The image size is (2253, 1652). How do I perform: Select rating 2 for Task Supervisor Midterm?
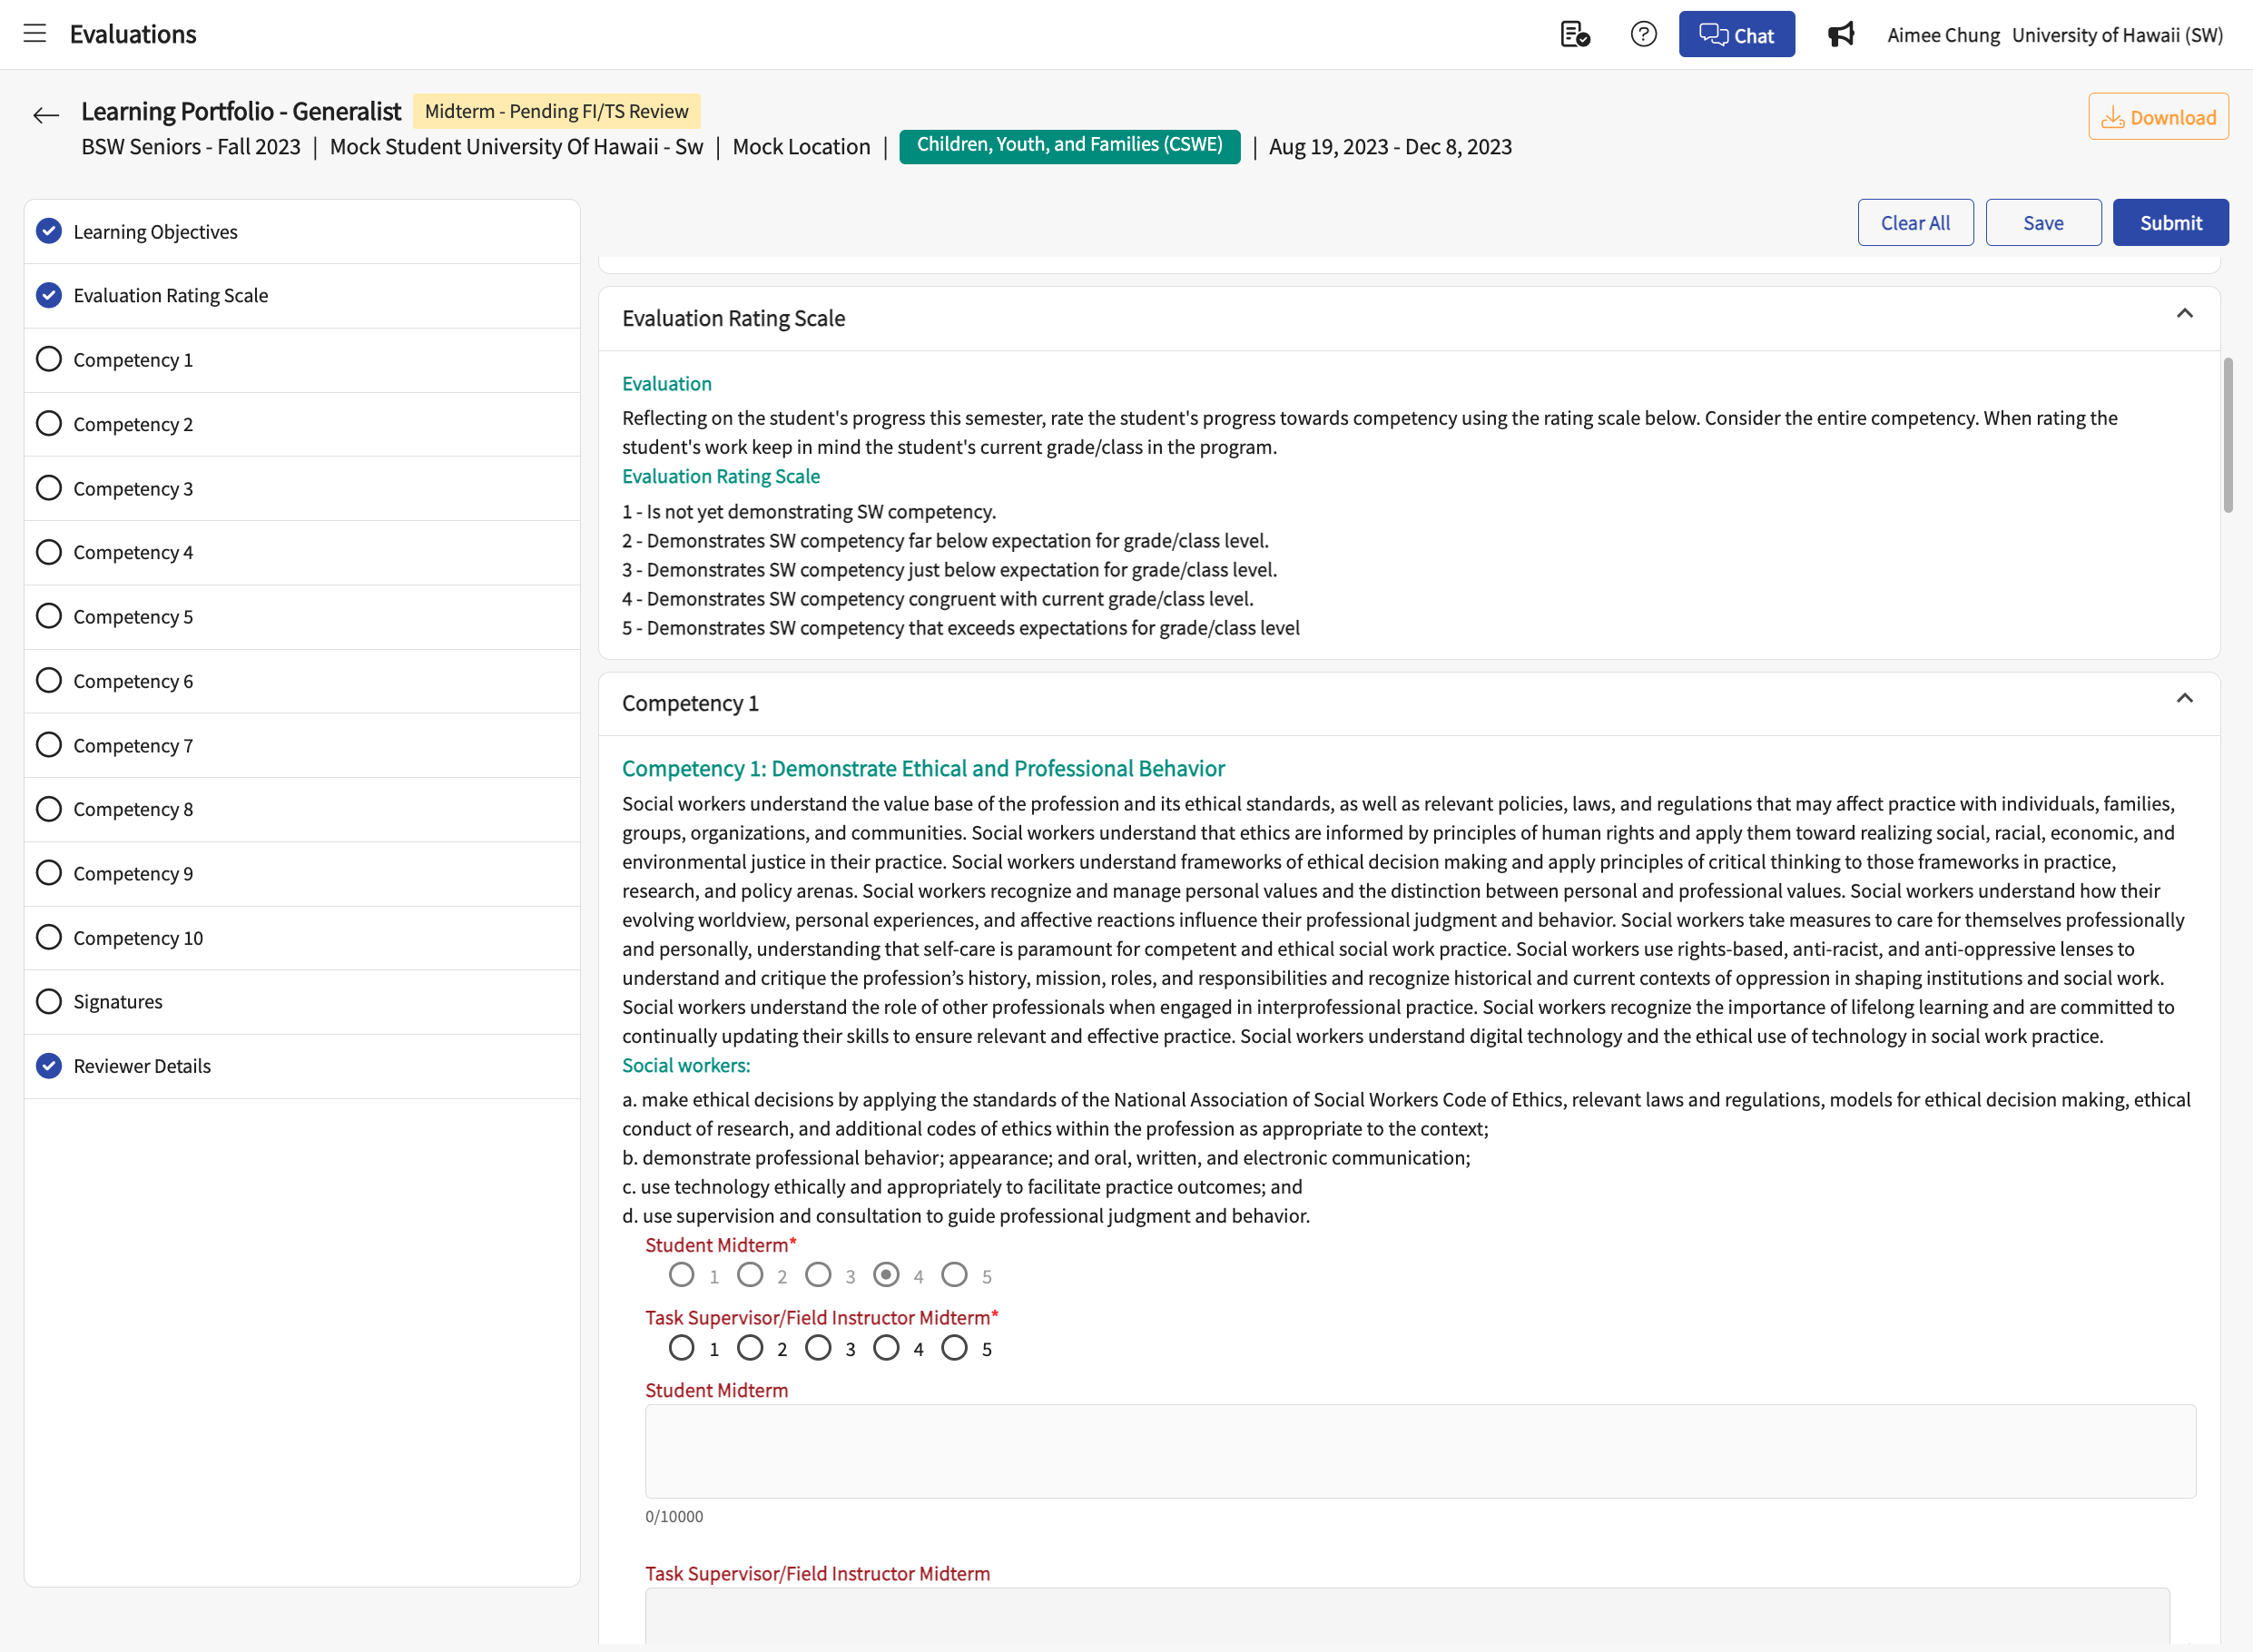click(750, 1348)
